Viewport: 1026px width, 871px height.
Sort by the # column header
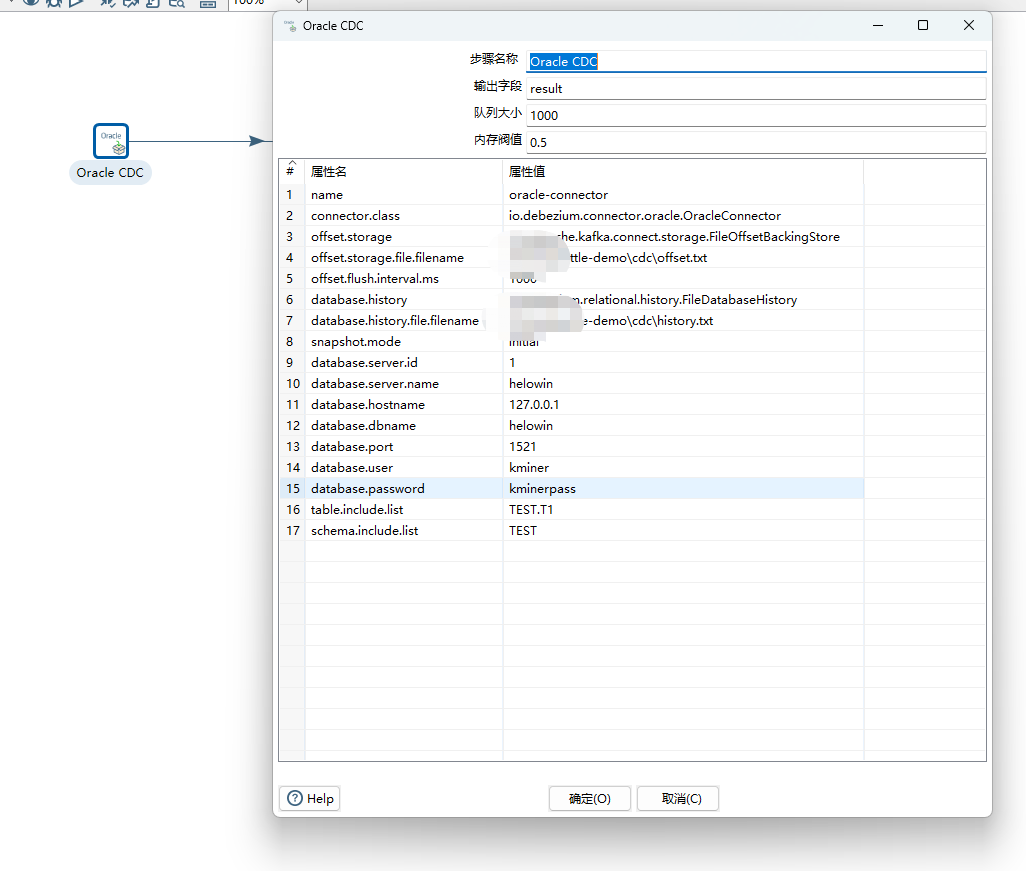tap(292, 171)
